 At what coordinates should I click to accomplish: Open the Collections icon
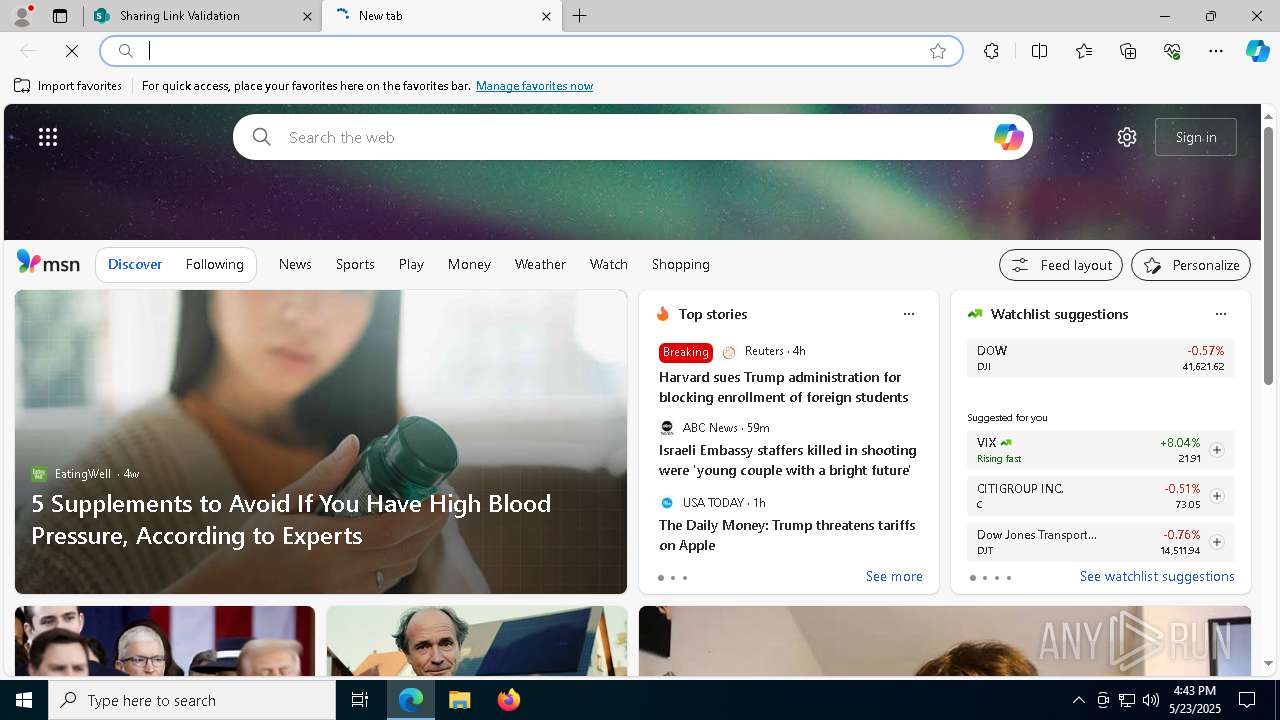coord(1128,51)
